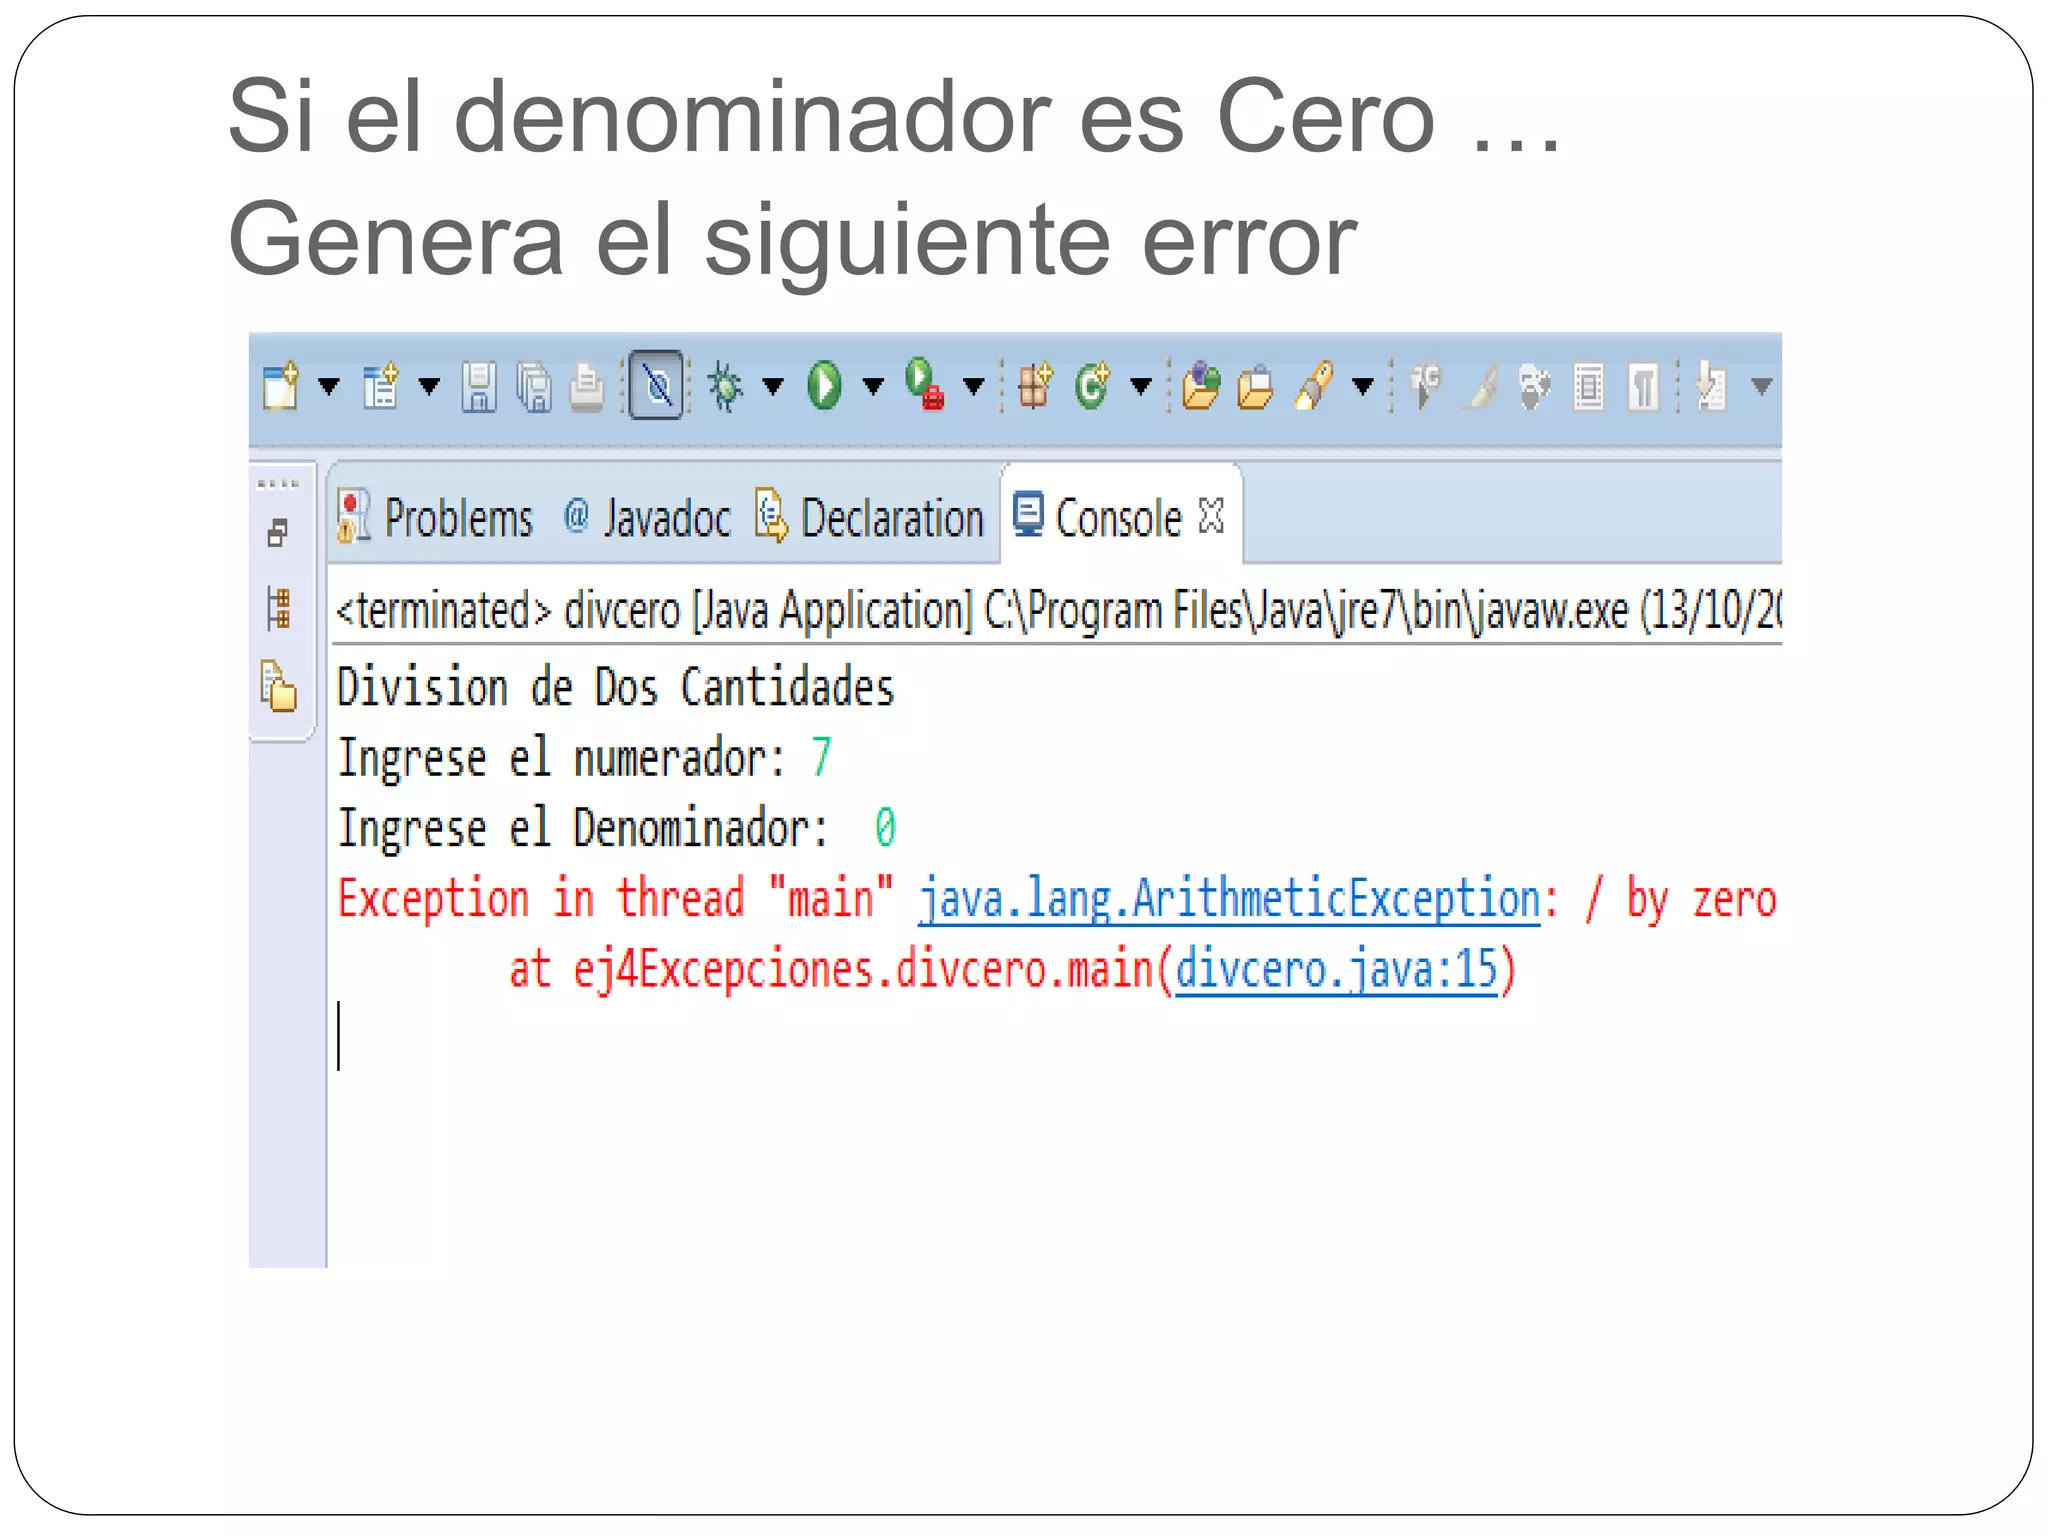Click the Save All icon
Screen dimensions: 2048x1536
pyautogui.click(x=534, y=387)
